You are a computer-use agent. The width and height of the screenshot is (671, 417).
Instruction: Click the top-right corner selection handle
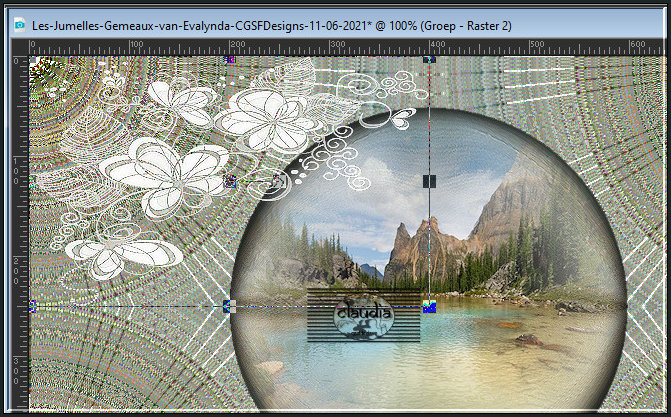tap(429, 60)
